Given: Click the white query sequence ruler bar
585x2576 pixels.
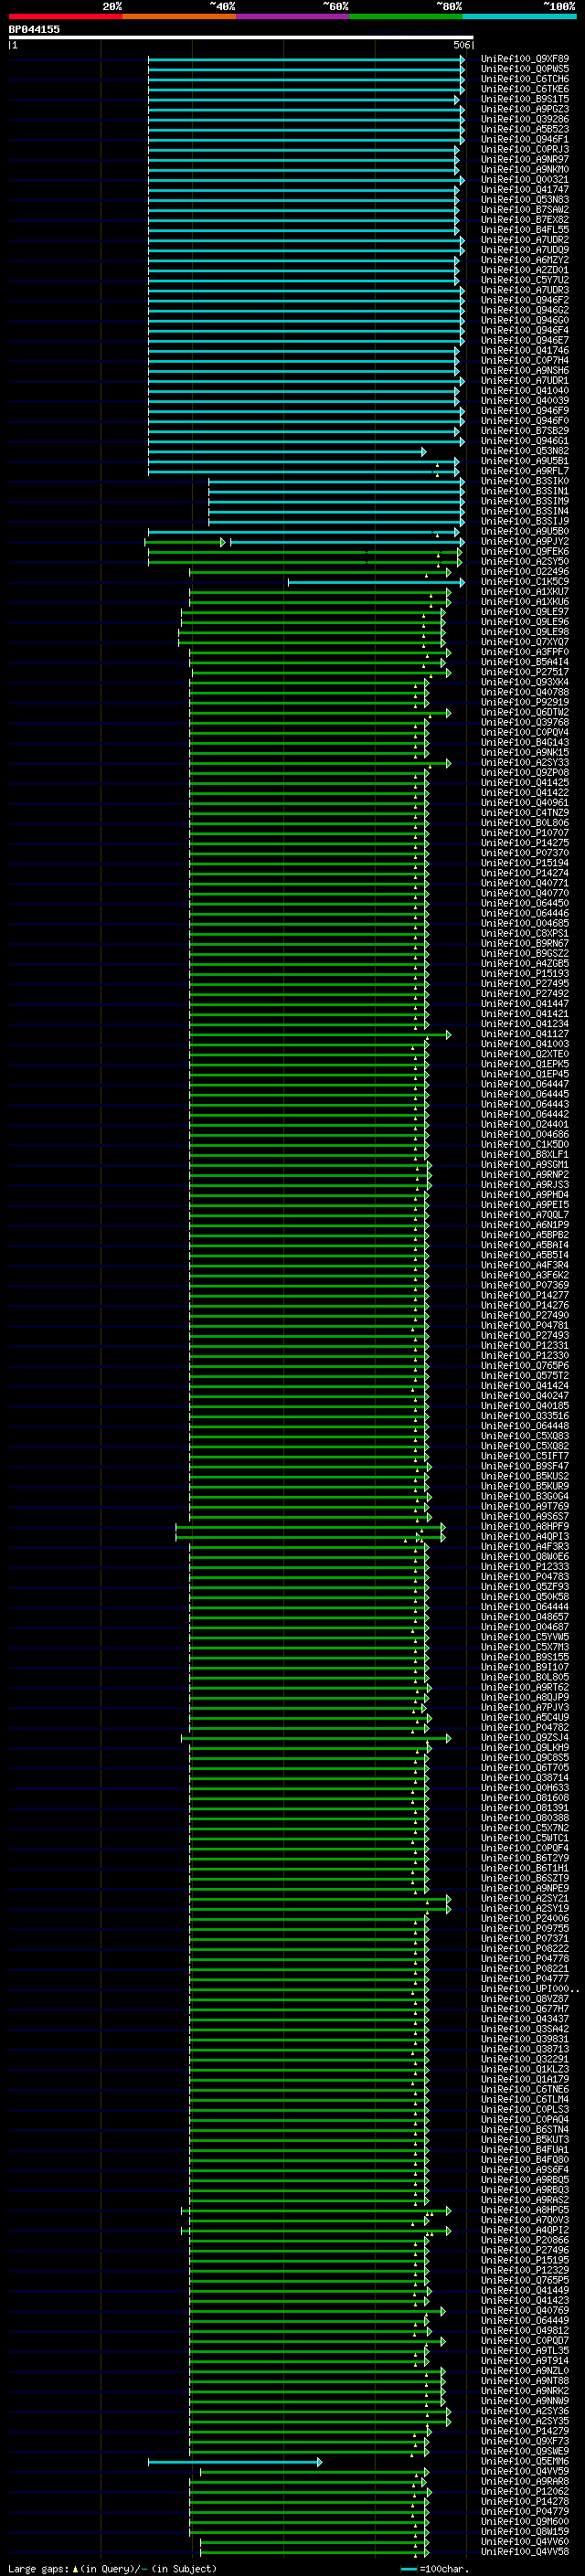Looking at the screenshot, I should point(241,38).
